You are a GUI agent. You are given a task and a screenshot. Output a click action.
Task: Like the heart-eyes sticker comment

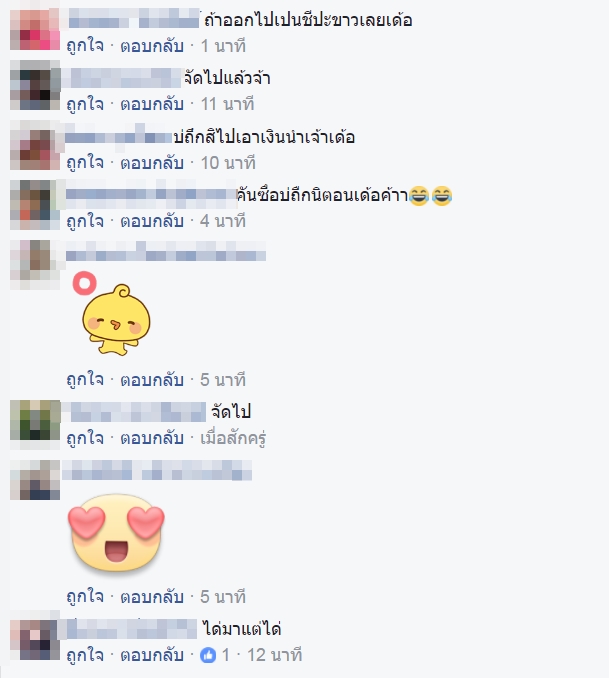point(85,597)
